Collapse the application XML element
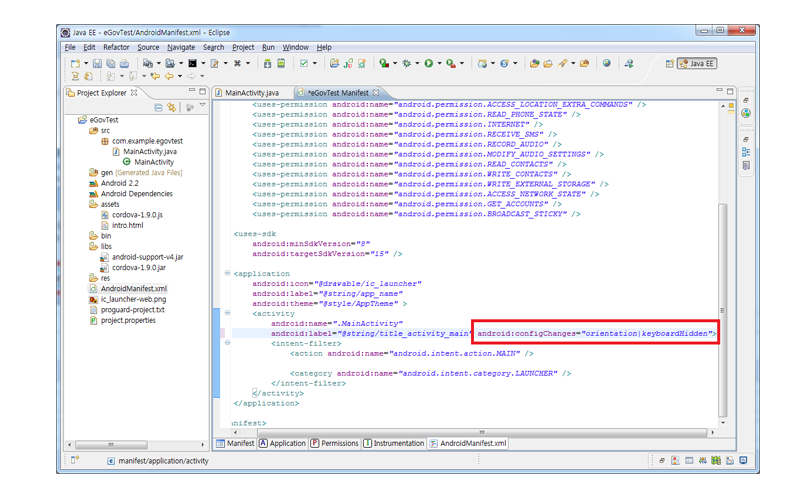800x500 pixels. click(227, 273)
